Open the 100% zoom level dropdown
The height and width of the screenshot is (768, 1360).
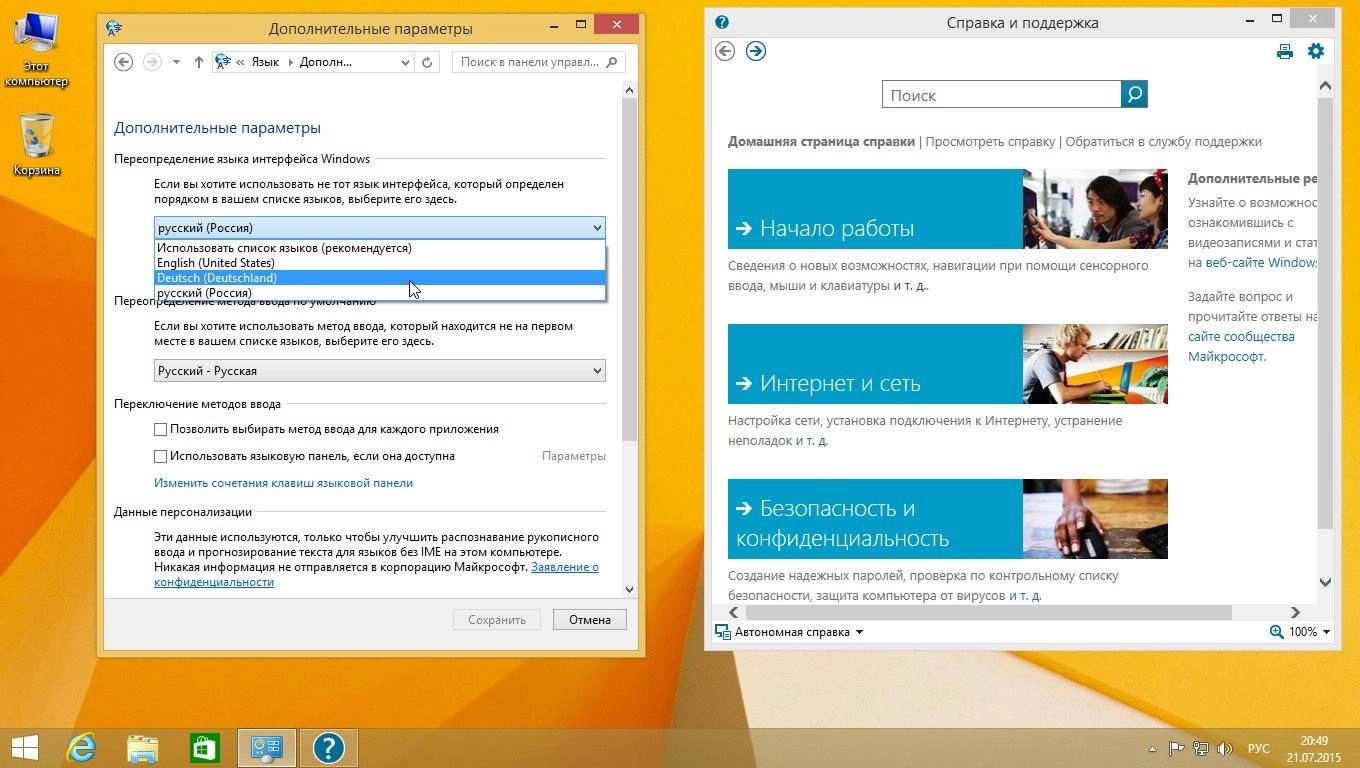click(x=1309, y=632)
